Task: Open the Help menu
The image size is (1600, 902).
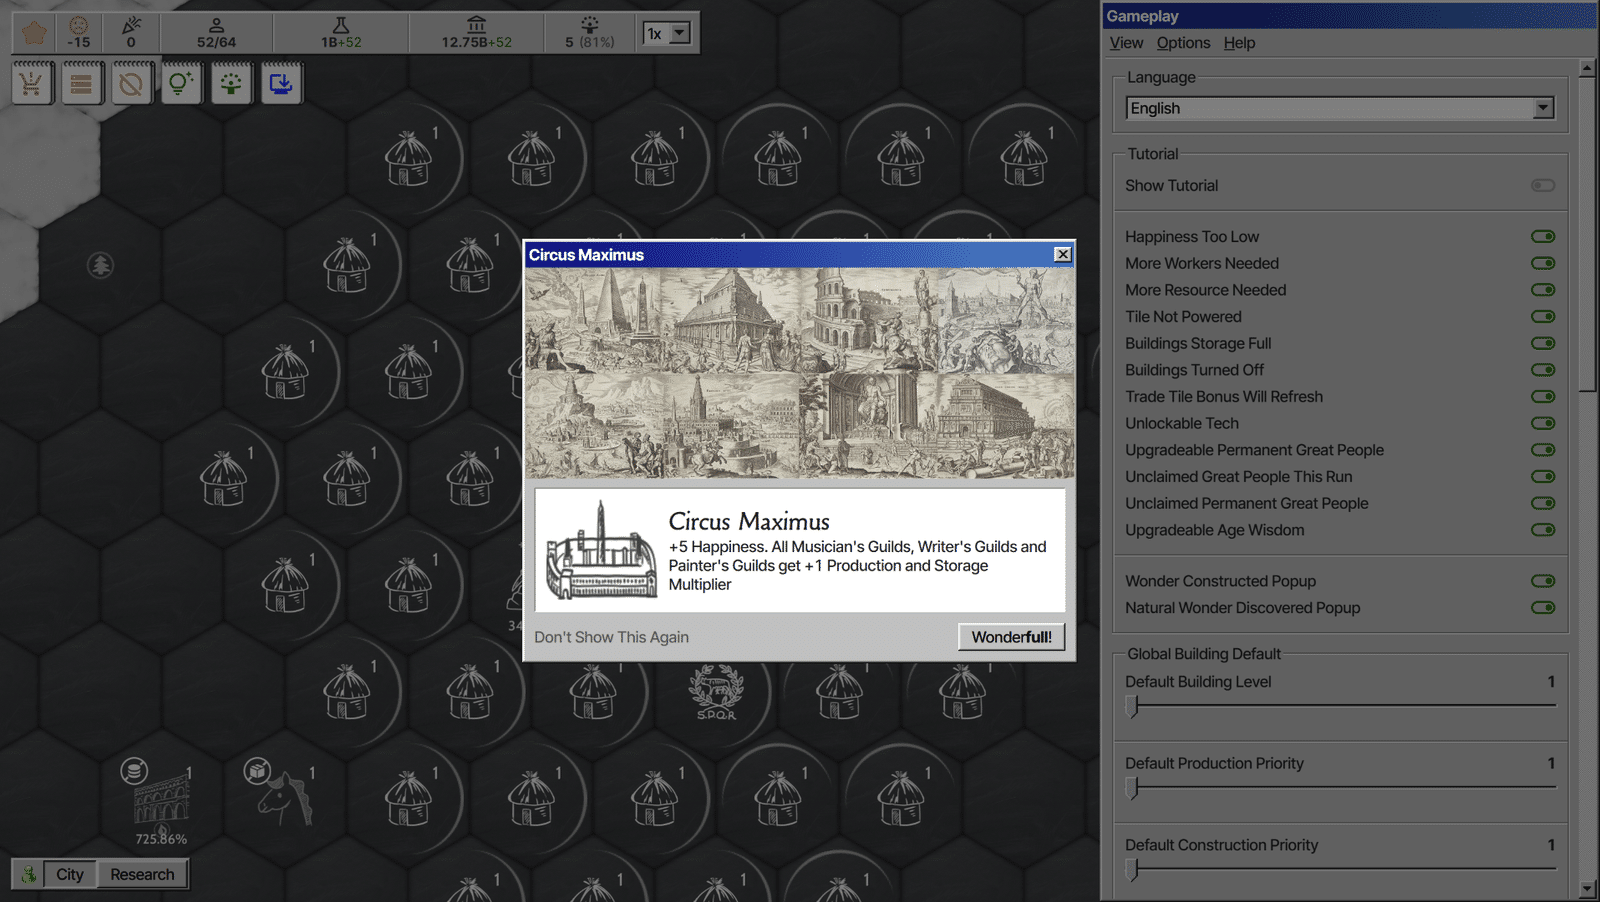Action: pyautogui.click(x=1239, y=43)
